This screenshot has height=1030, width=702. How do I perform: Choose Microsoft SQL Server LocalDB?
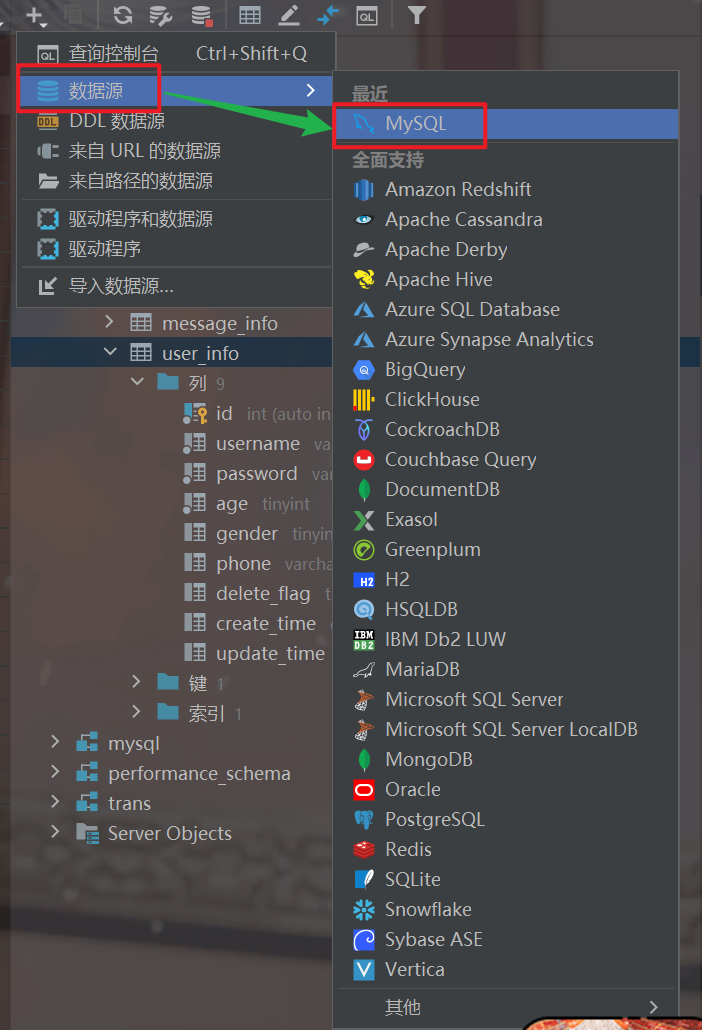click(506, 730)
